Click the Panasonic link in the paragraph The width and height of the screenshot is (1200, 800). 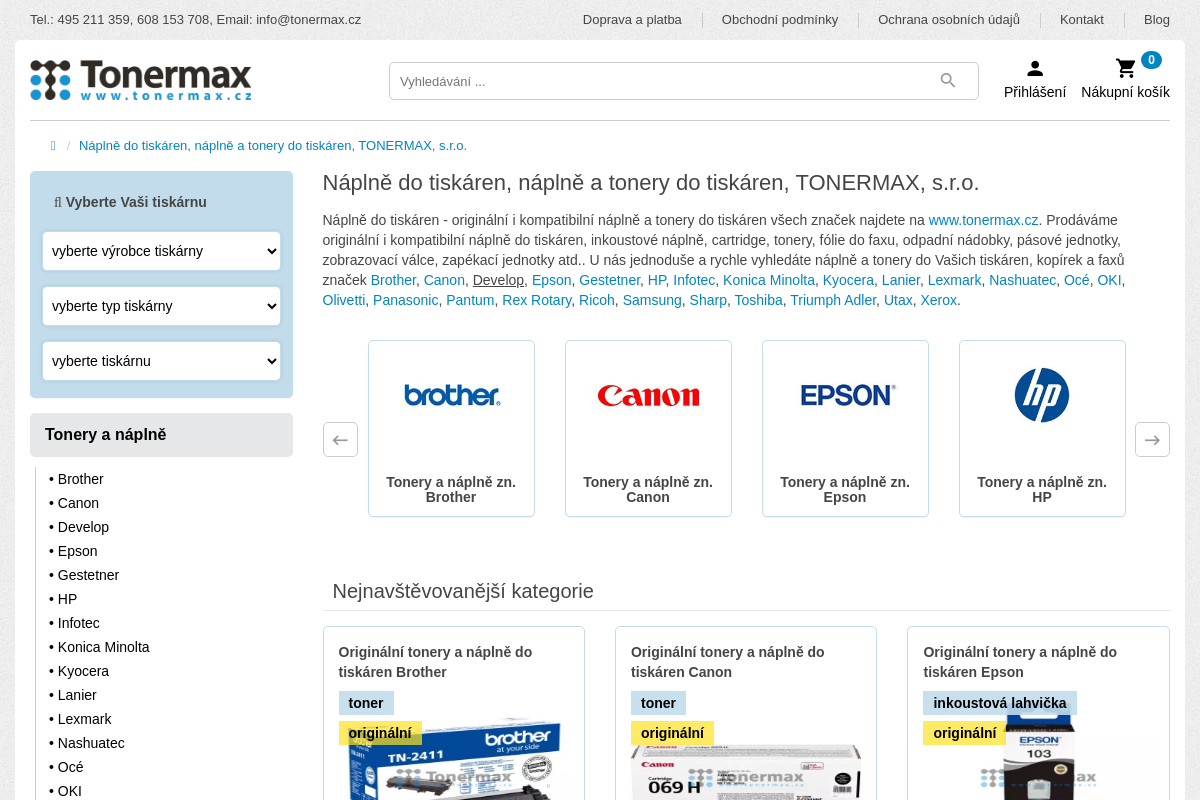pos(406,300)
